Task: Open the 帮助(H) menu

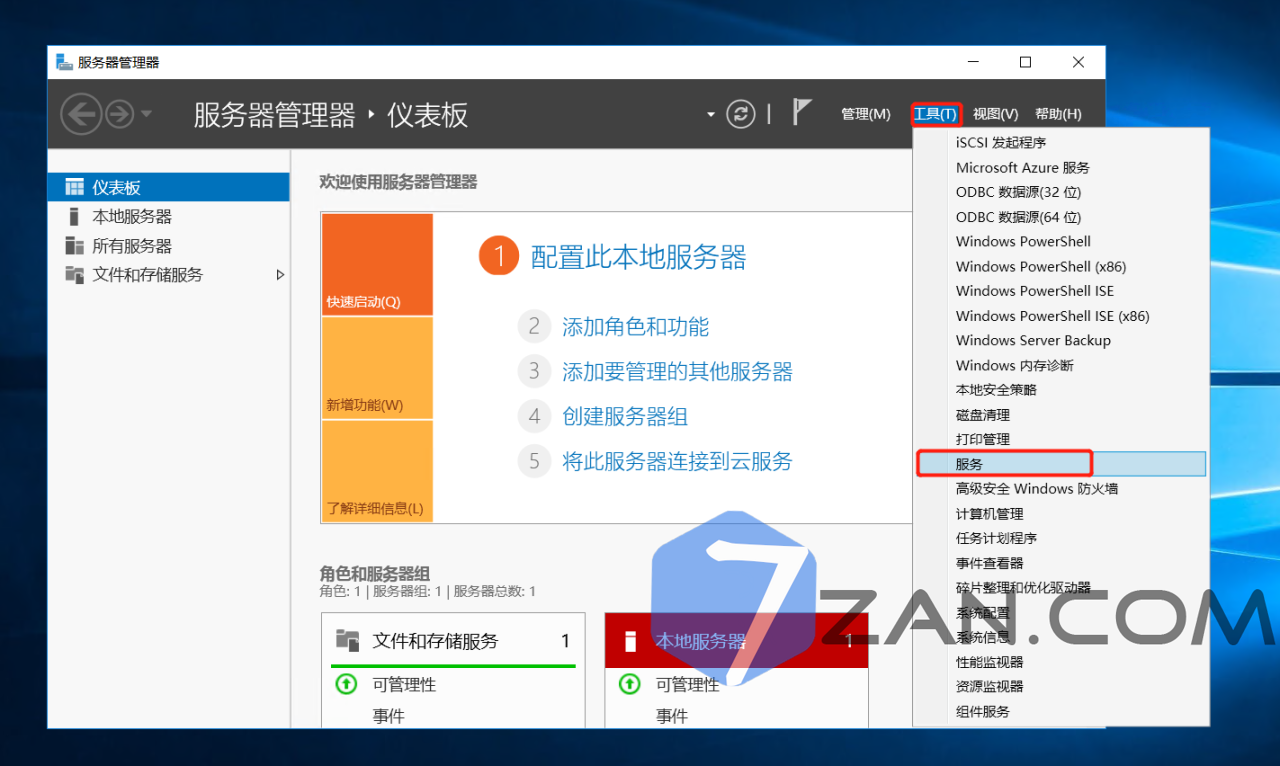Action: point(1058,114)
